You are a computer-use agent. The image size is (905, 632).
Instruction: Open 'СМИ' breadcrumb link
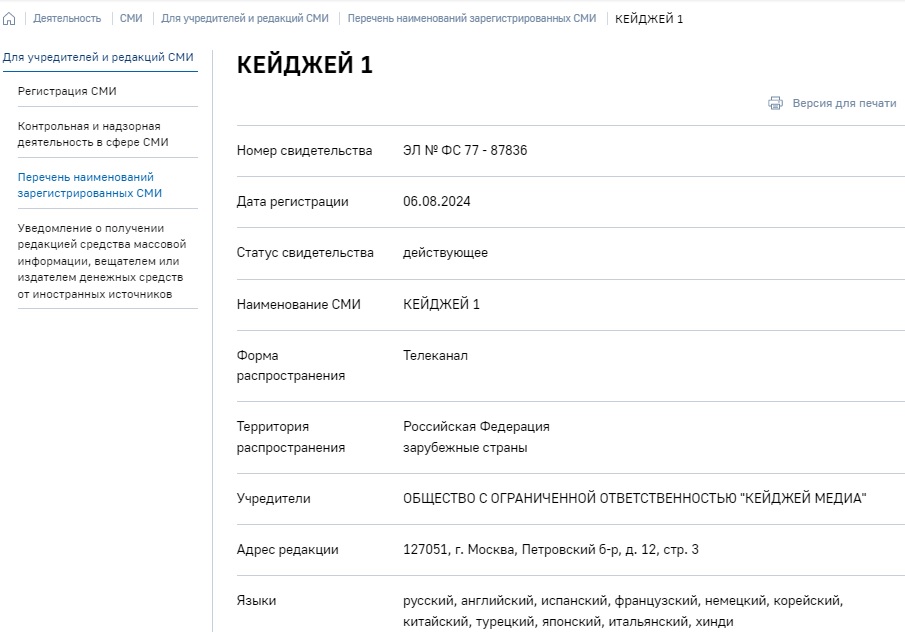pyautogui.click(x=131, y=18)
